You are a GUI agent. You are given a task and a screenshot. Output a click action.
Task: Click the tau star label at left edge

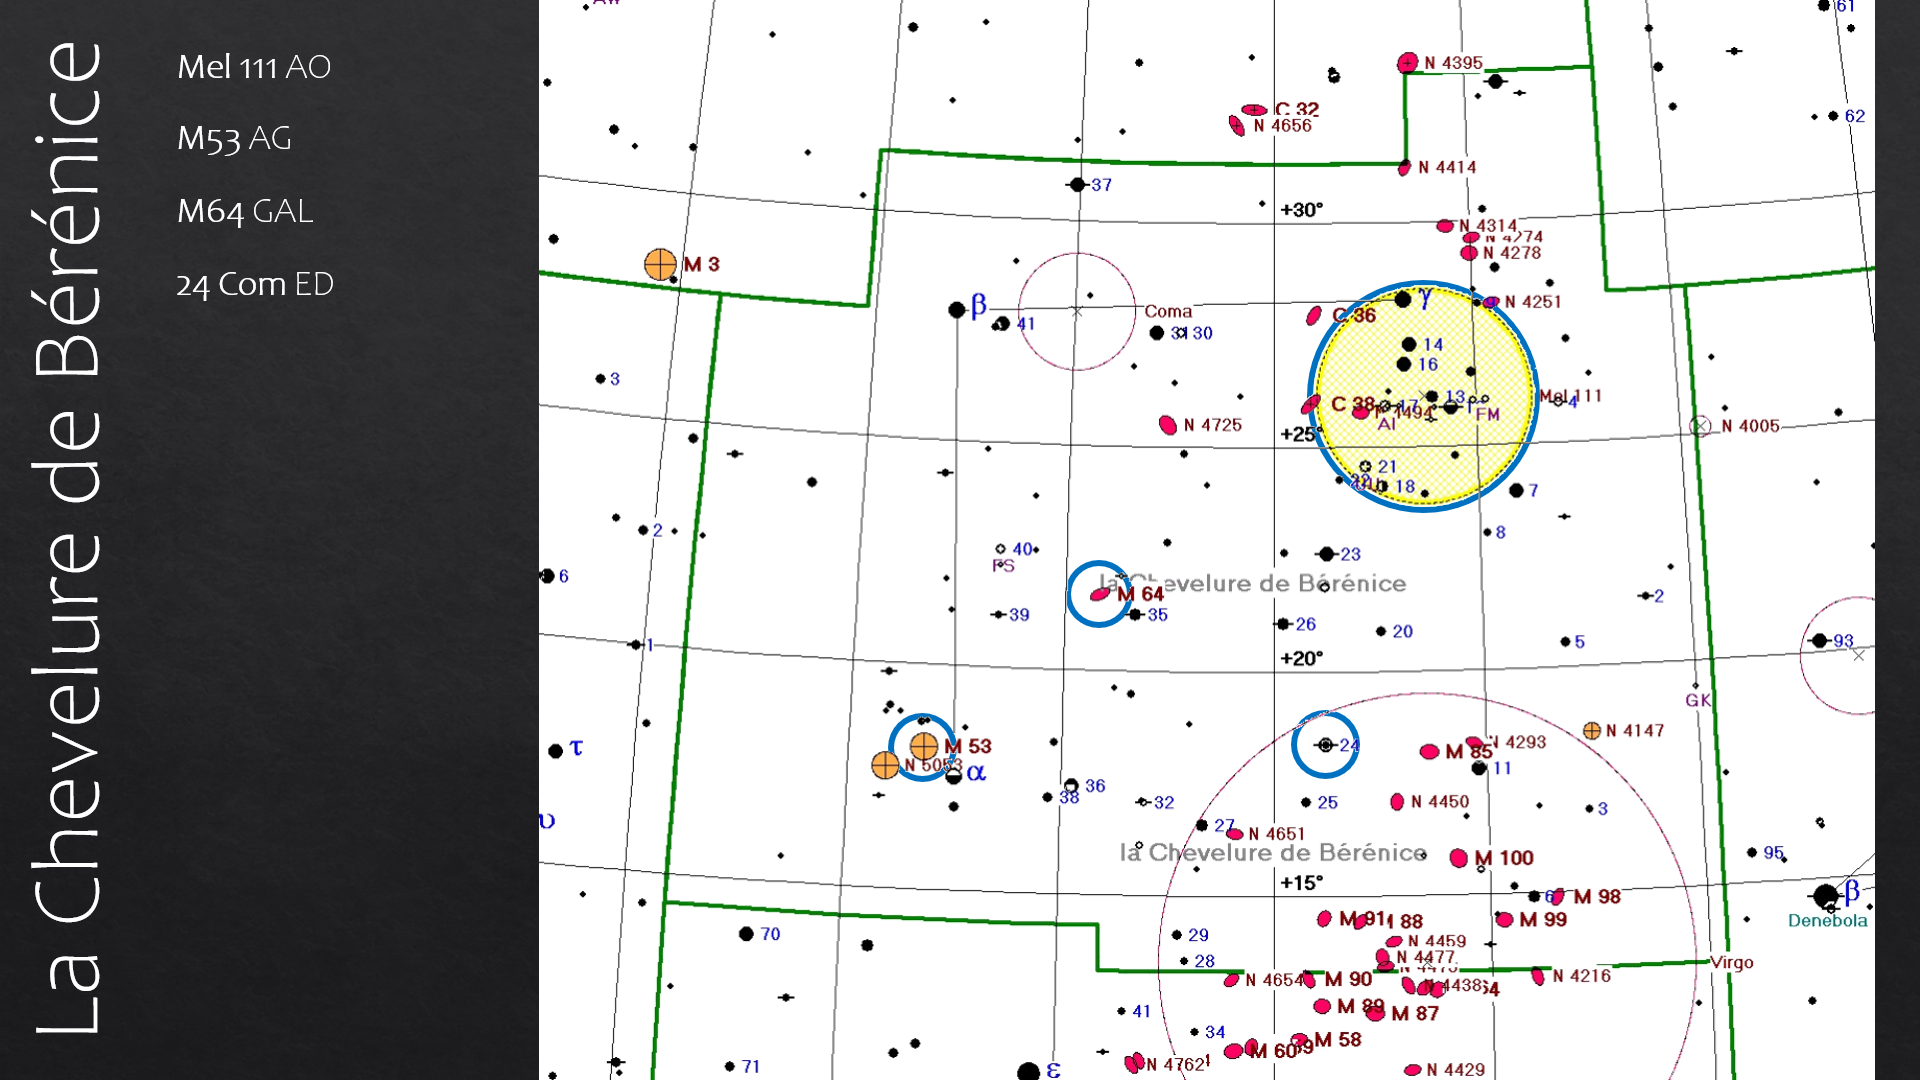point(576,747)
